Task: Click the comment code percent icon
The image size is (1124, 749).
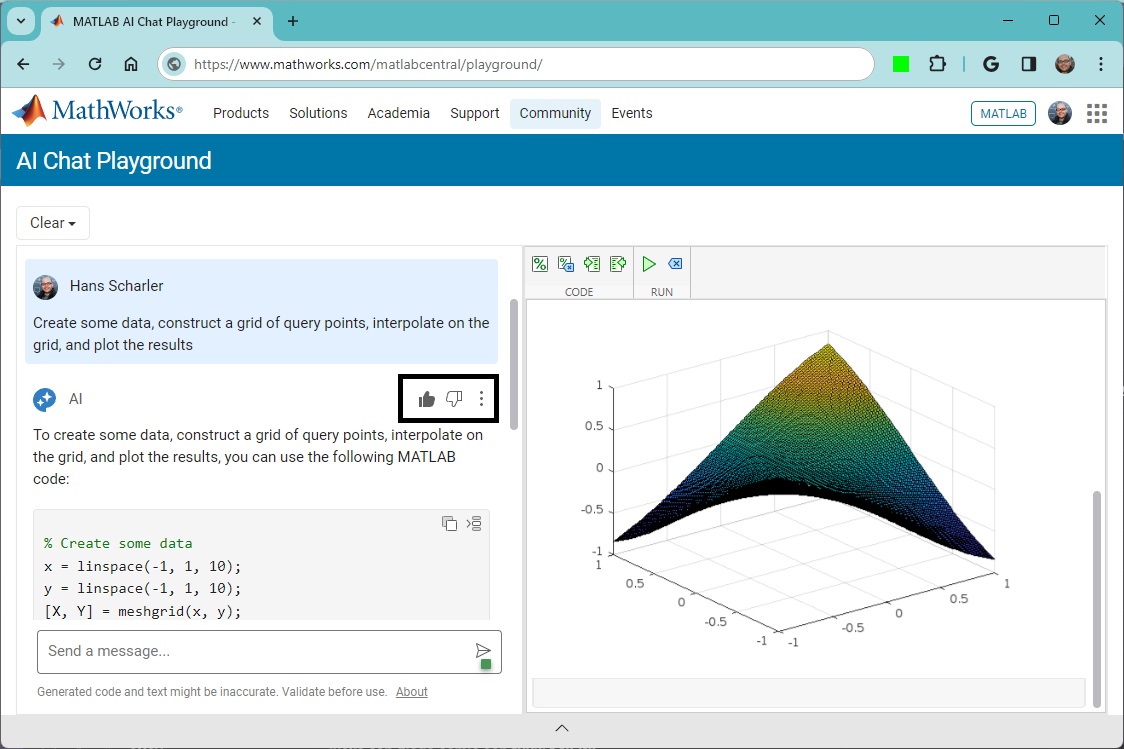Action: point(540,264)
